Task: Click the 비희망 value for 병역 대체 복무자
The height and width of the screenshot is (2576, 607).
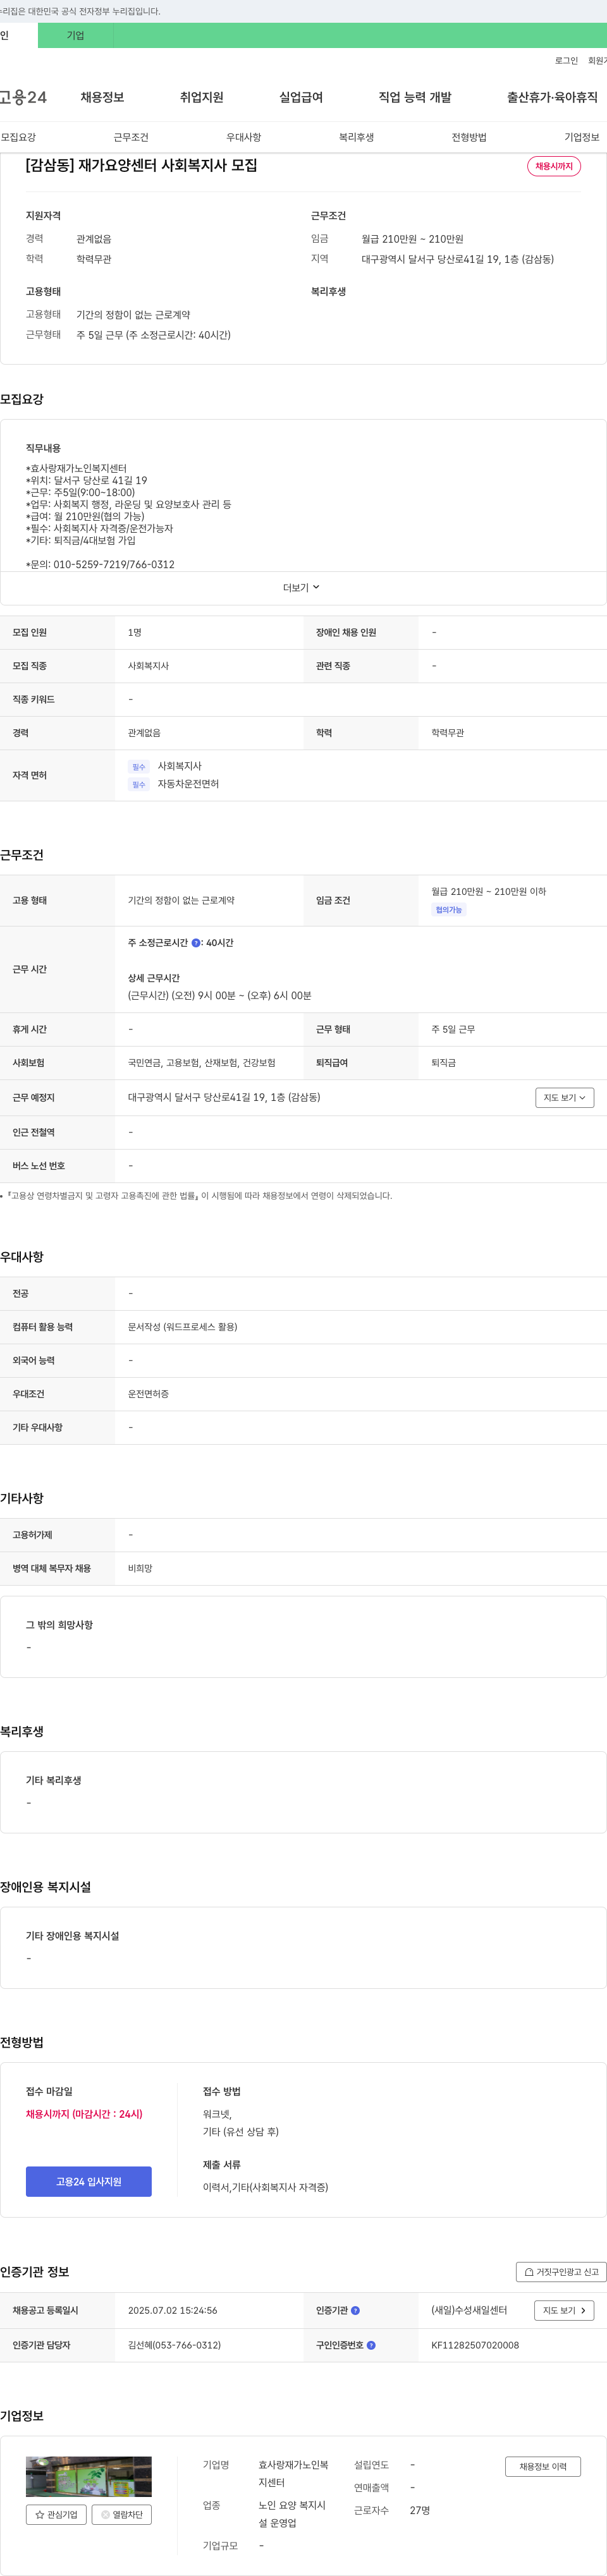Action: click(x=140, y=1568)
